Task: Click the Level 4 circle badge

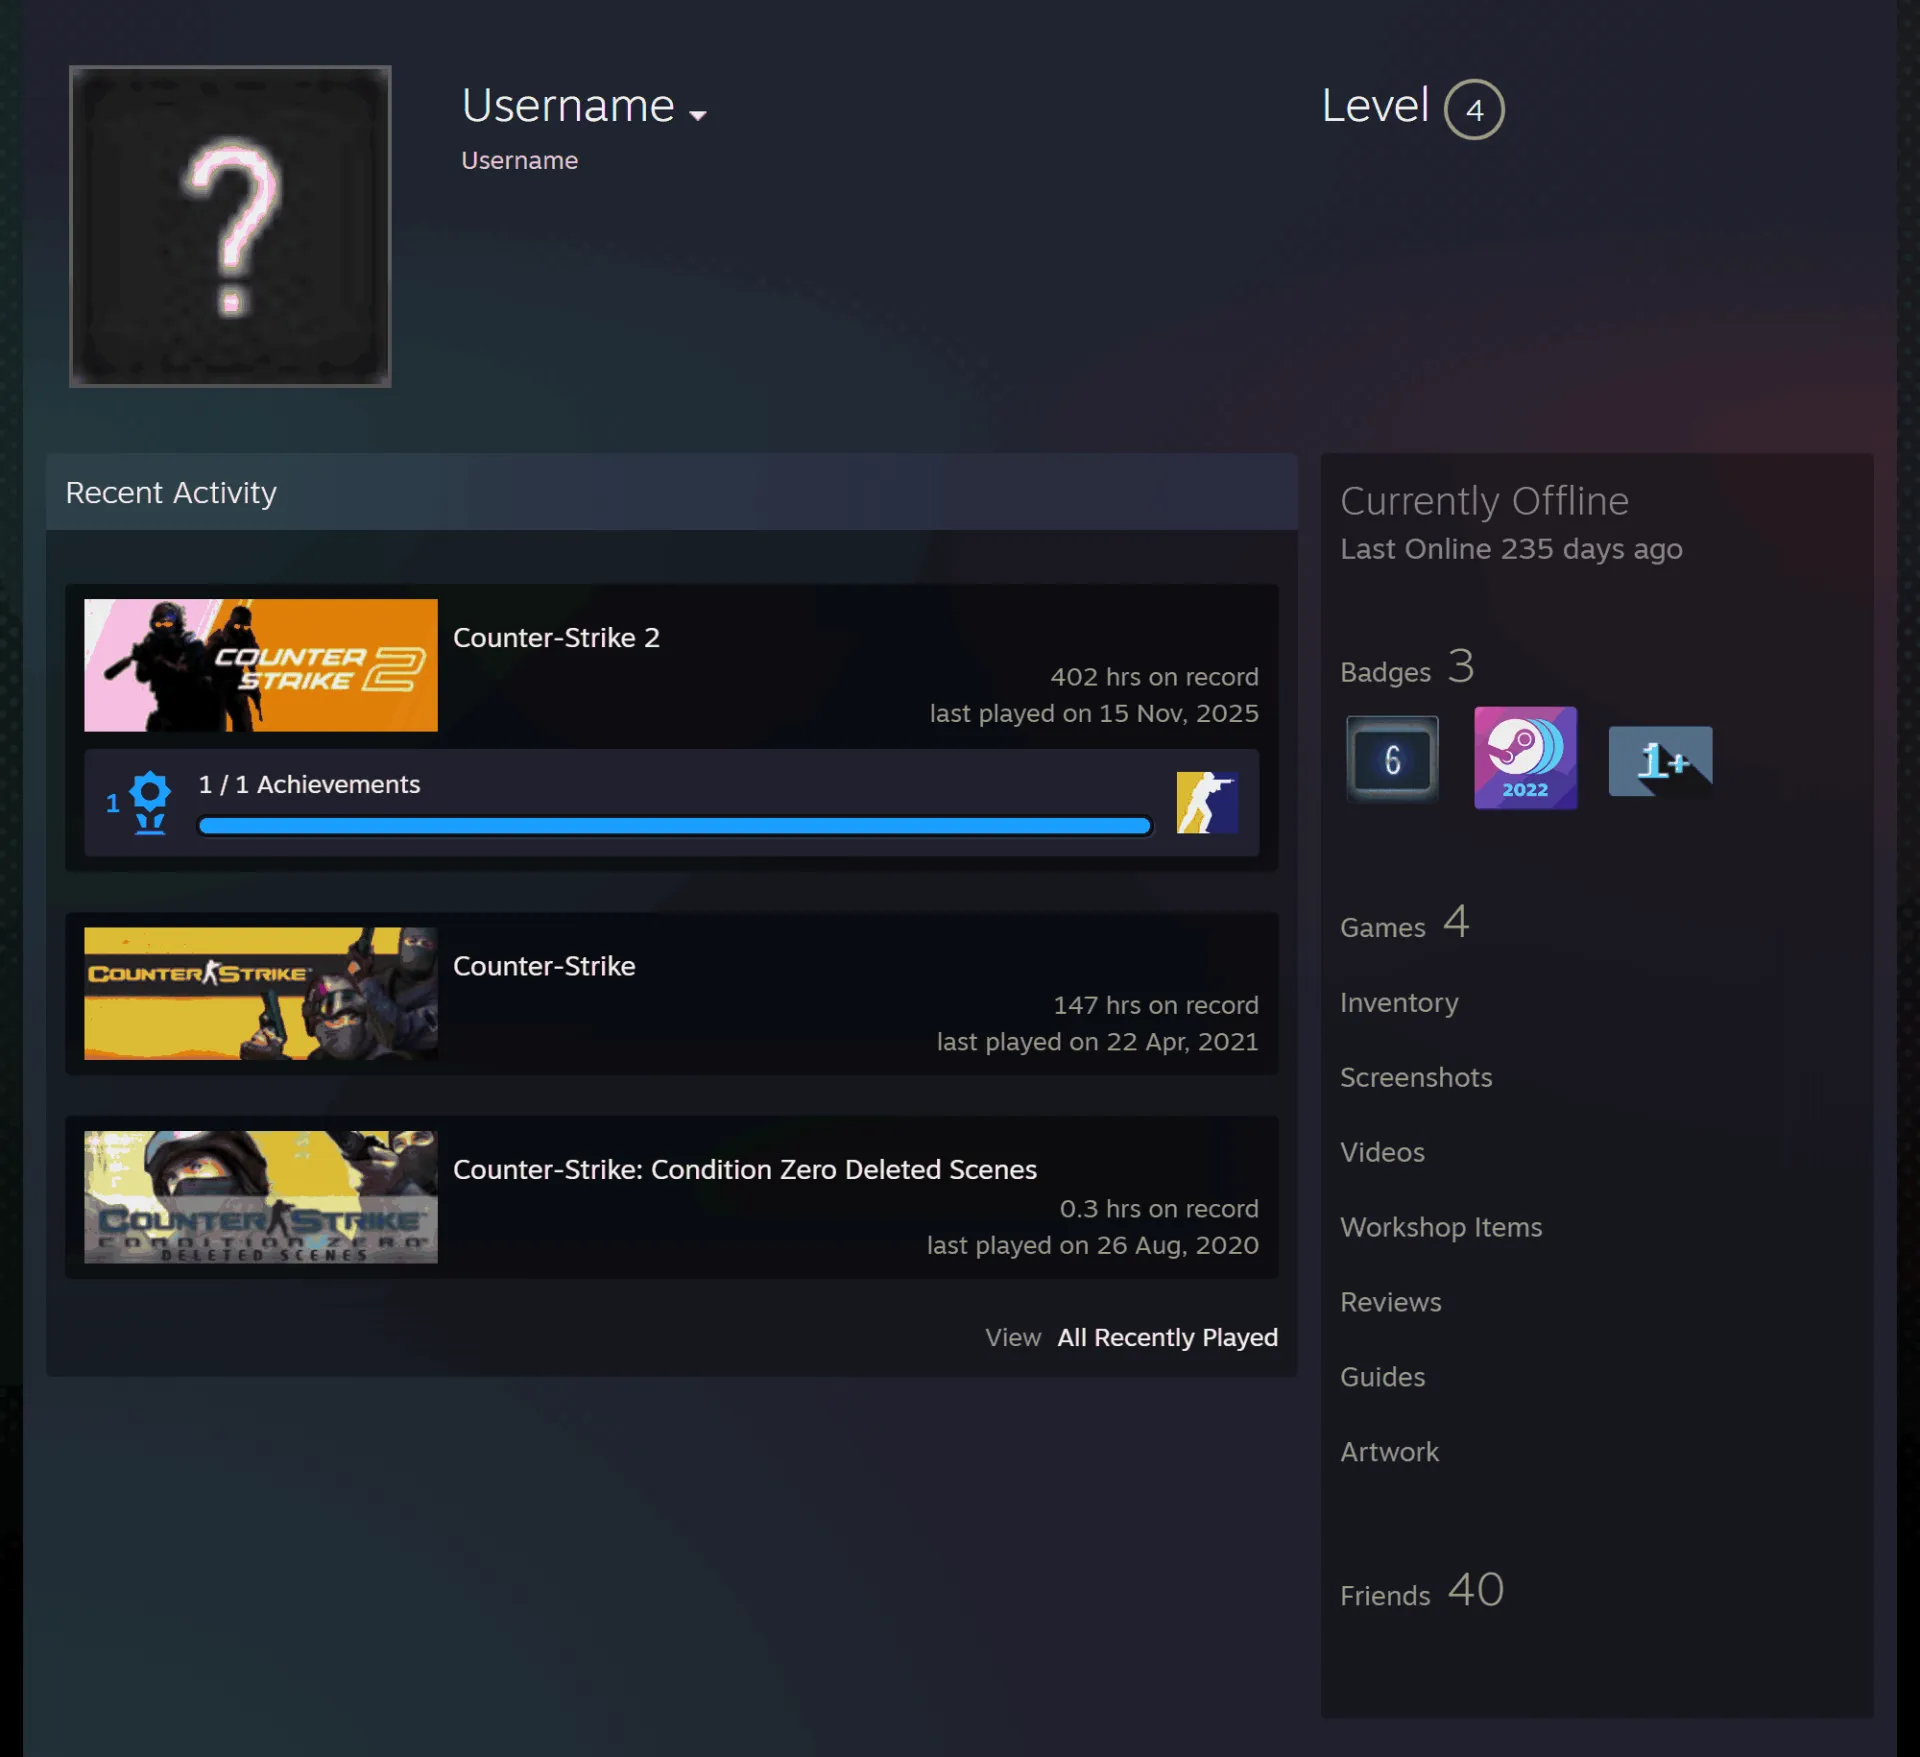Action: pyautogui.click(x=1474, y=109)
